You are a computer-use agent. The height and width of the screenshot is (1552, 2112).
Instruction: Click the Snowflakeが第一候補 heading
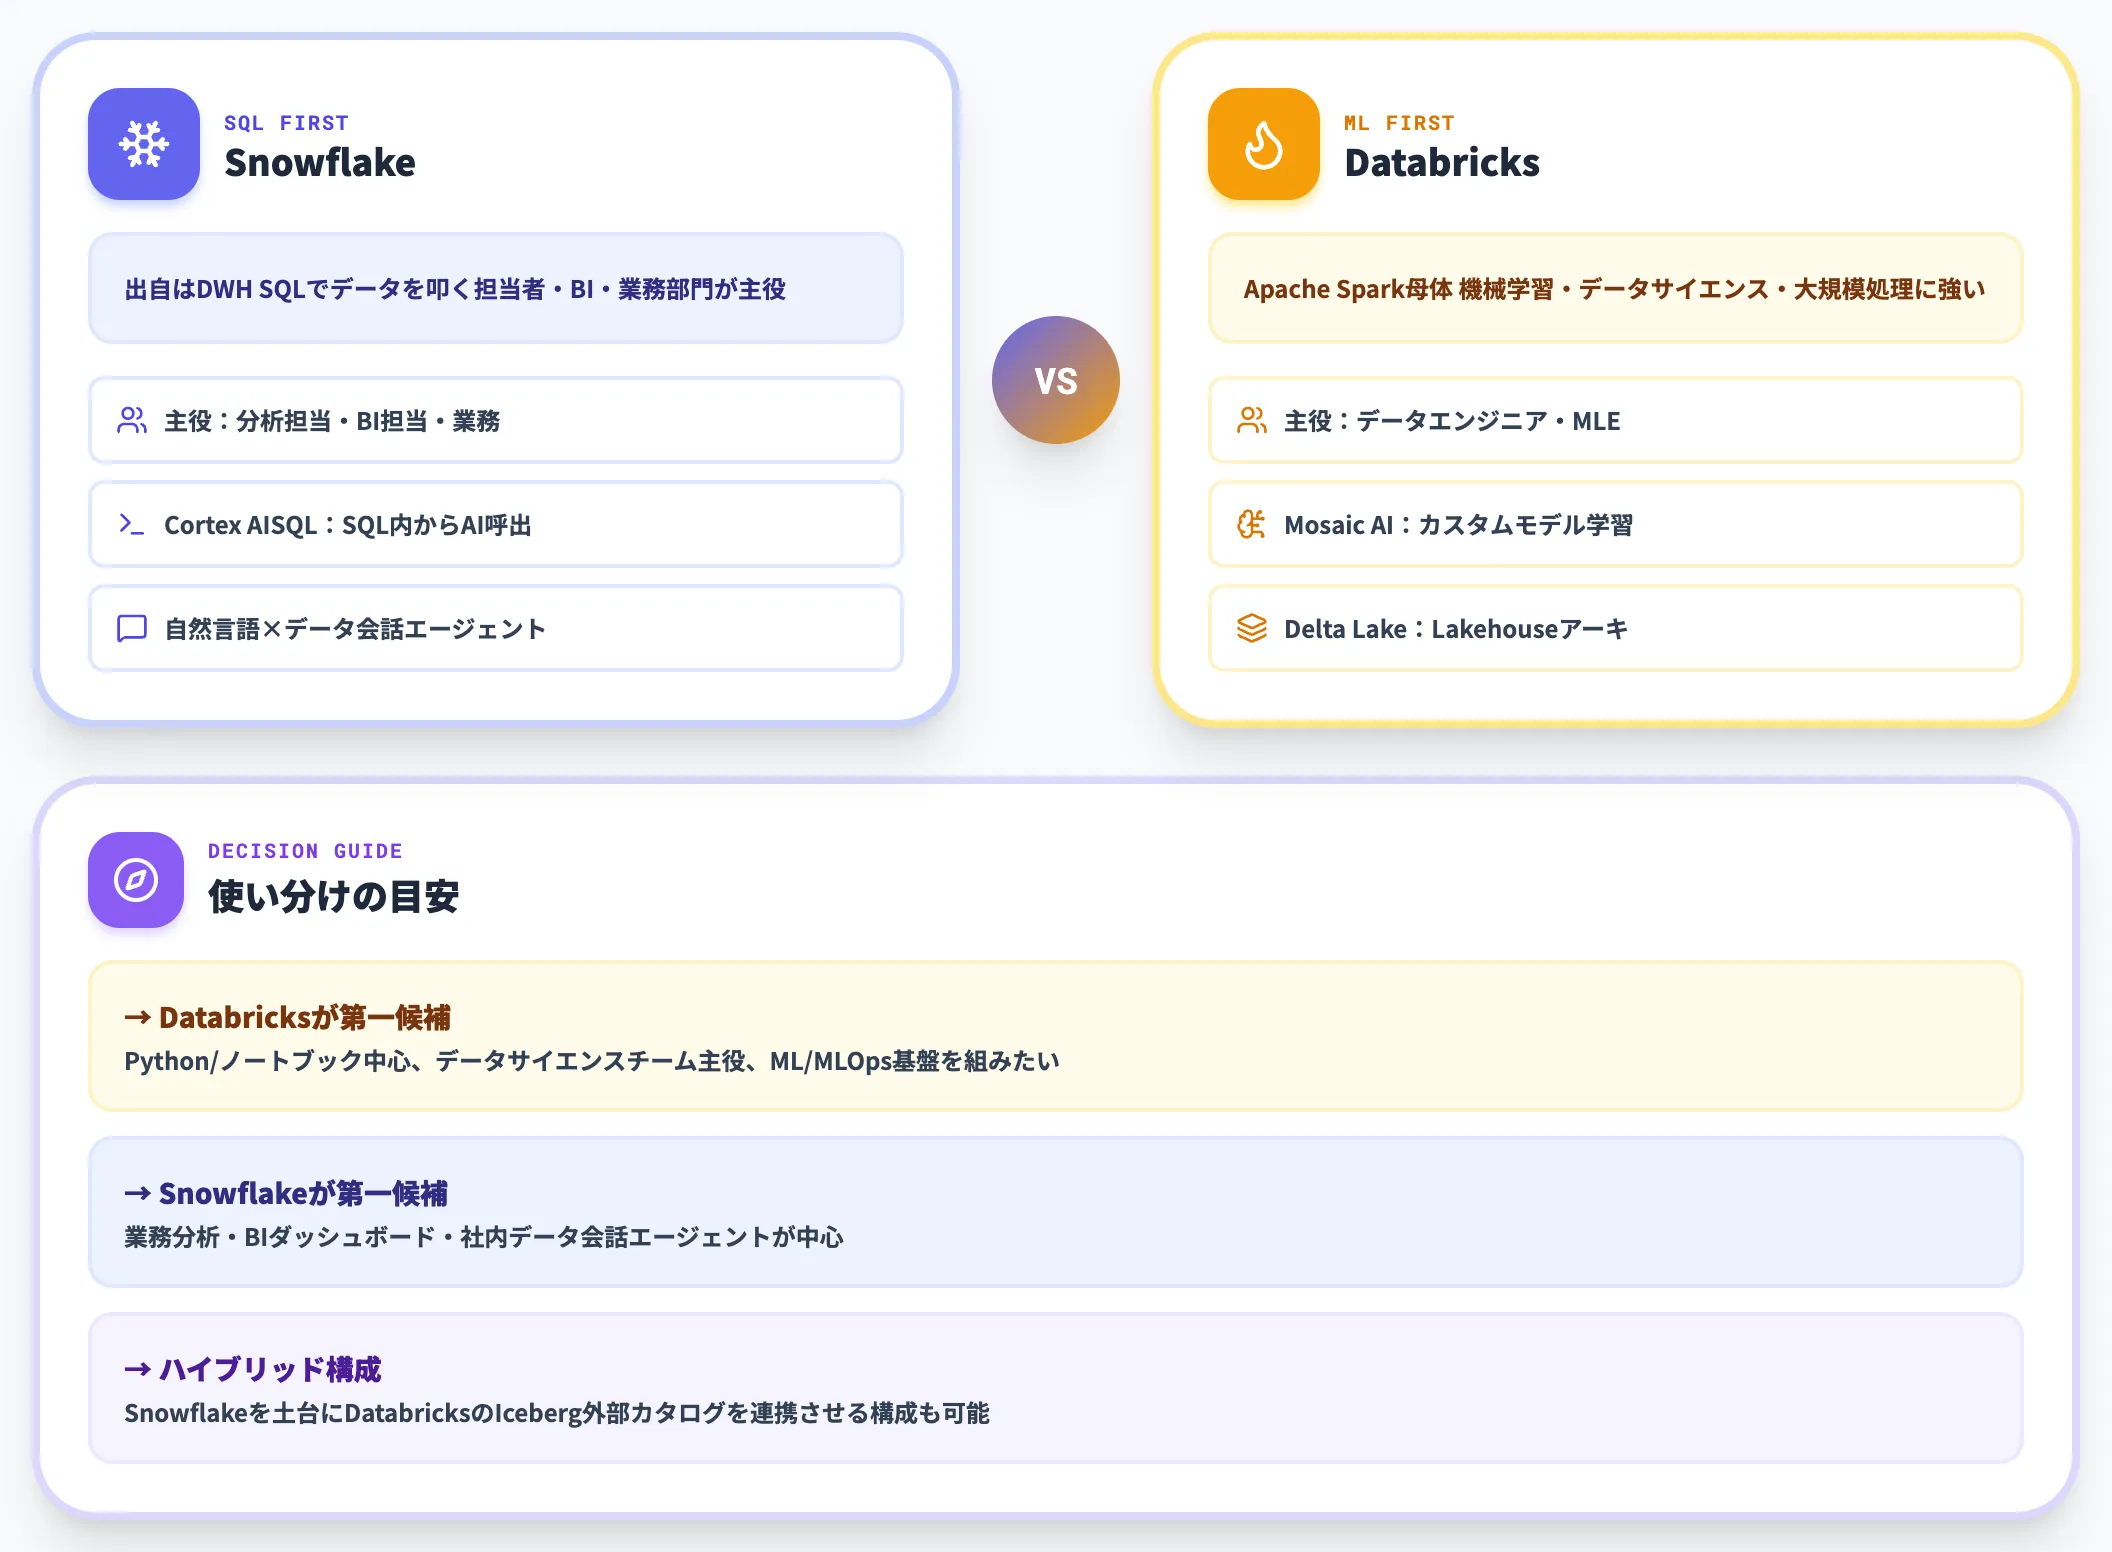[x=286, y=1193]
